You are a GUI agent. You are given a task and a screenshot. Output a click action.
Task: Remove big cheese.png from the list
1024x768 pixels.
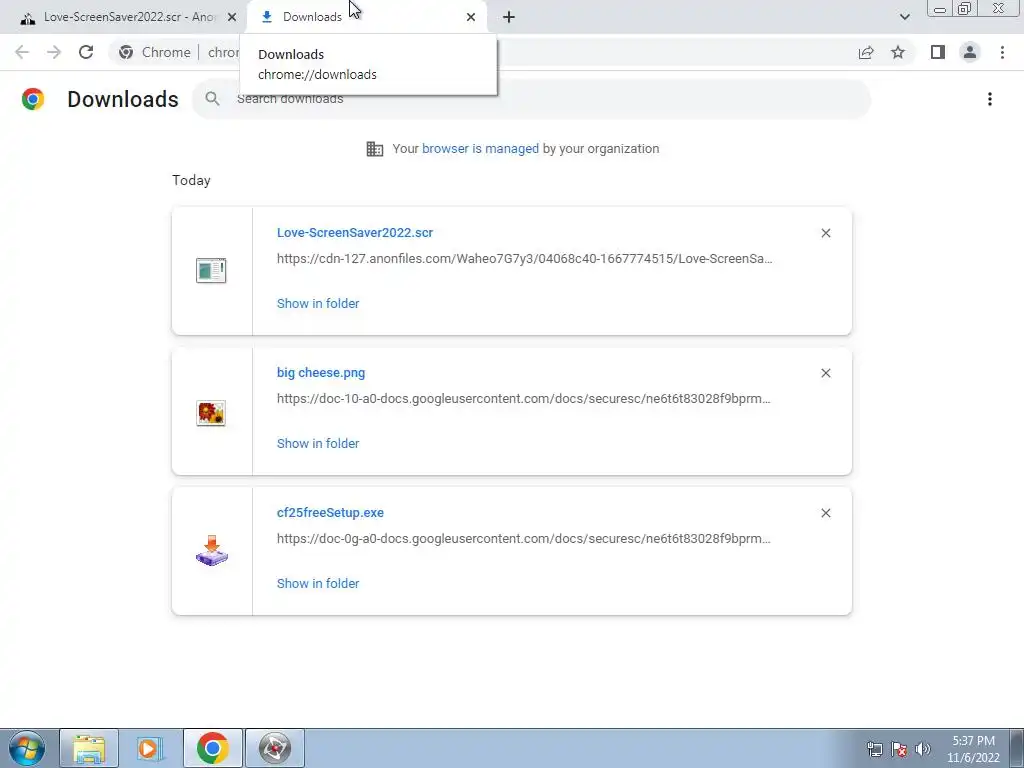coord(826,373)
